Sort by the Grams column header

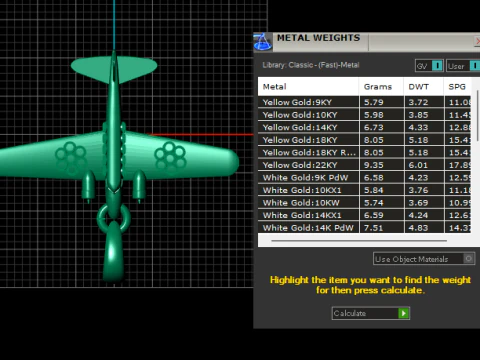[381, 87]
